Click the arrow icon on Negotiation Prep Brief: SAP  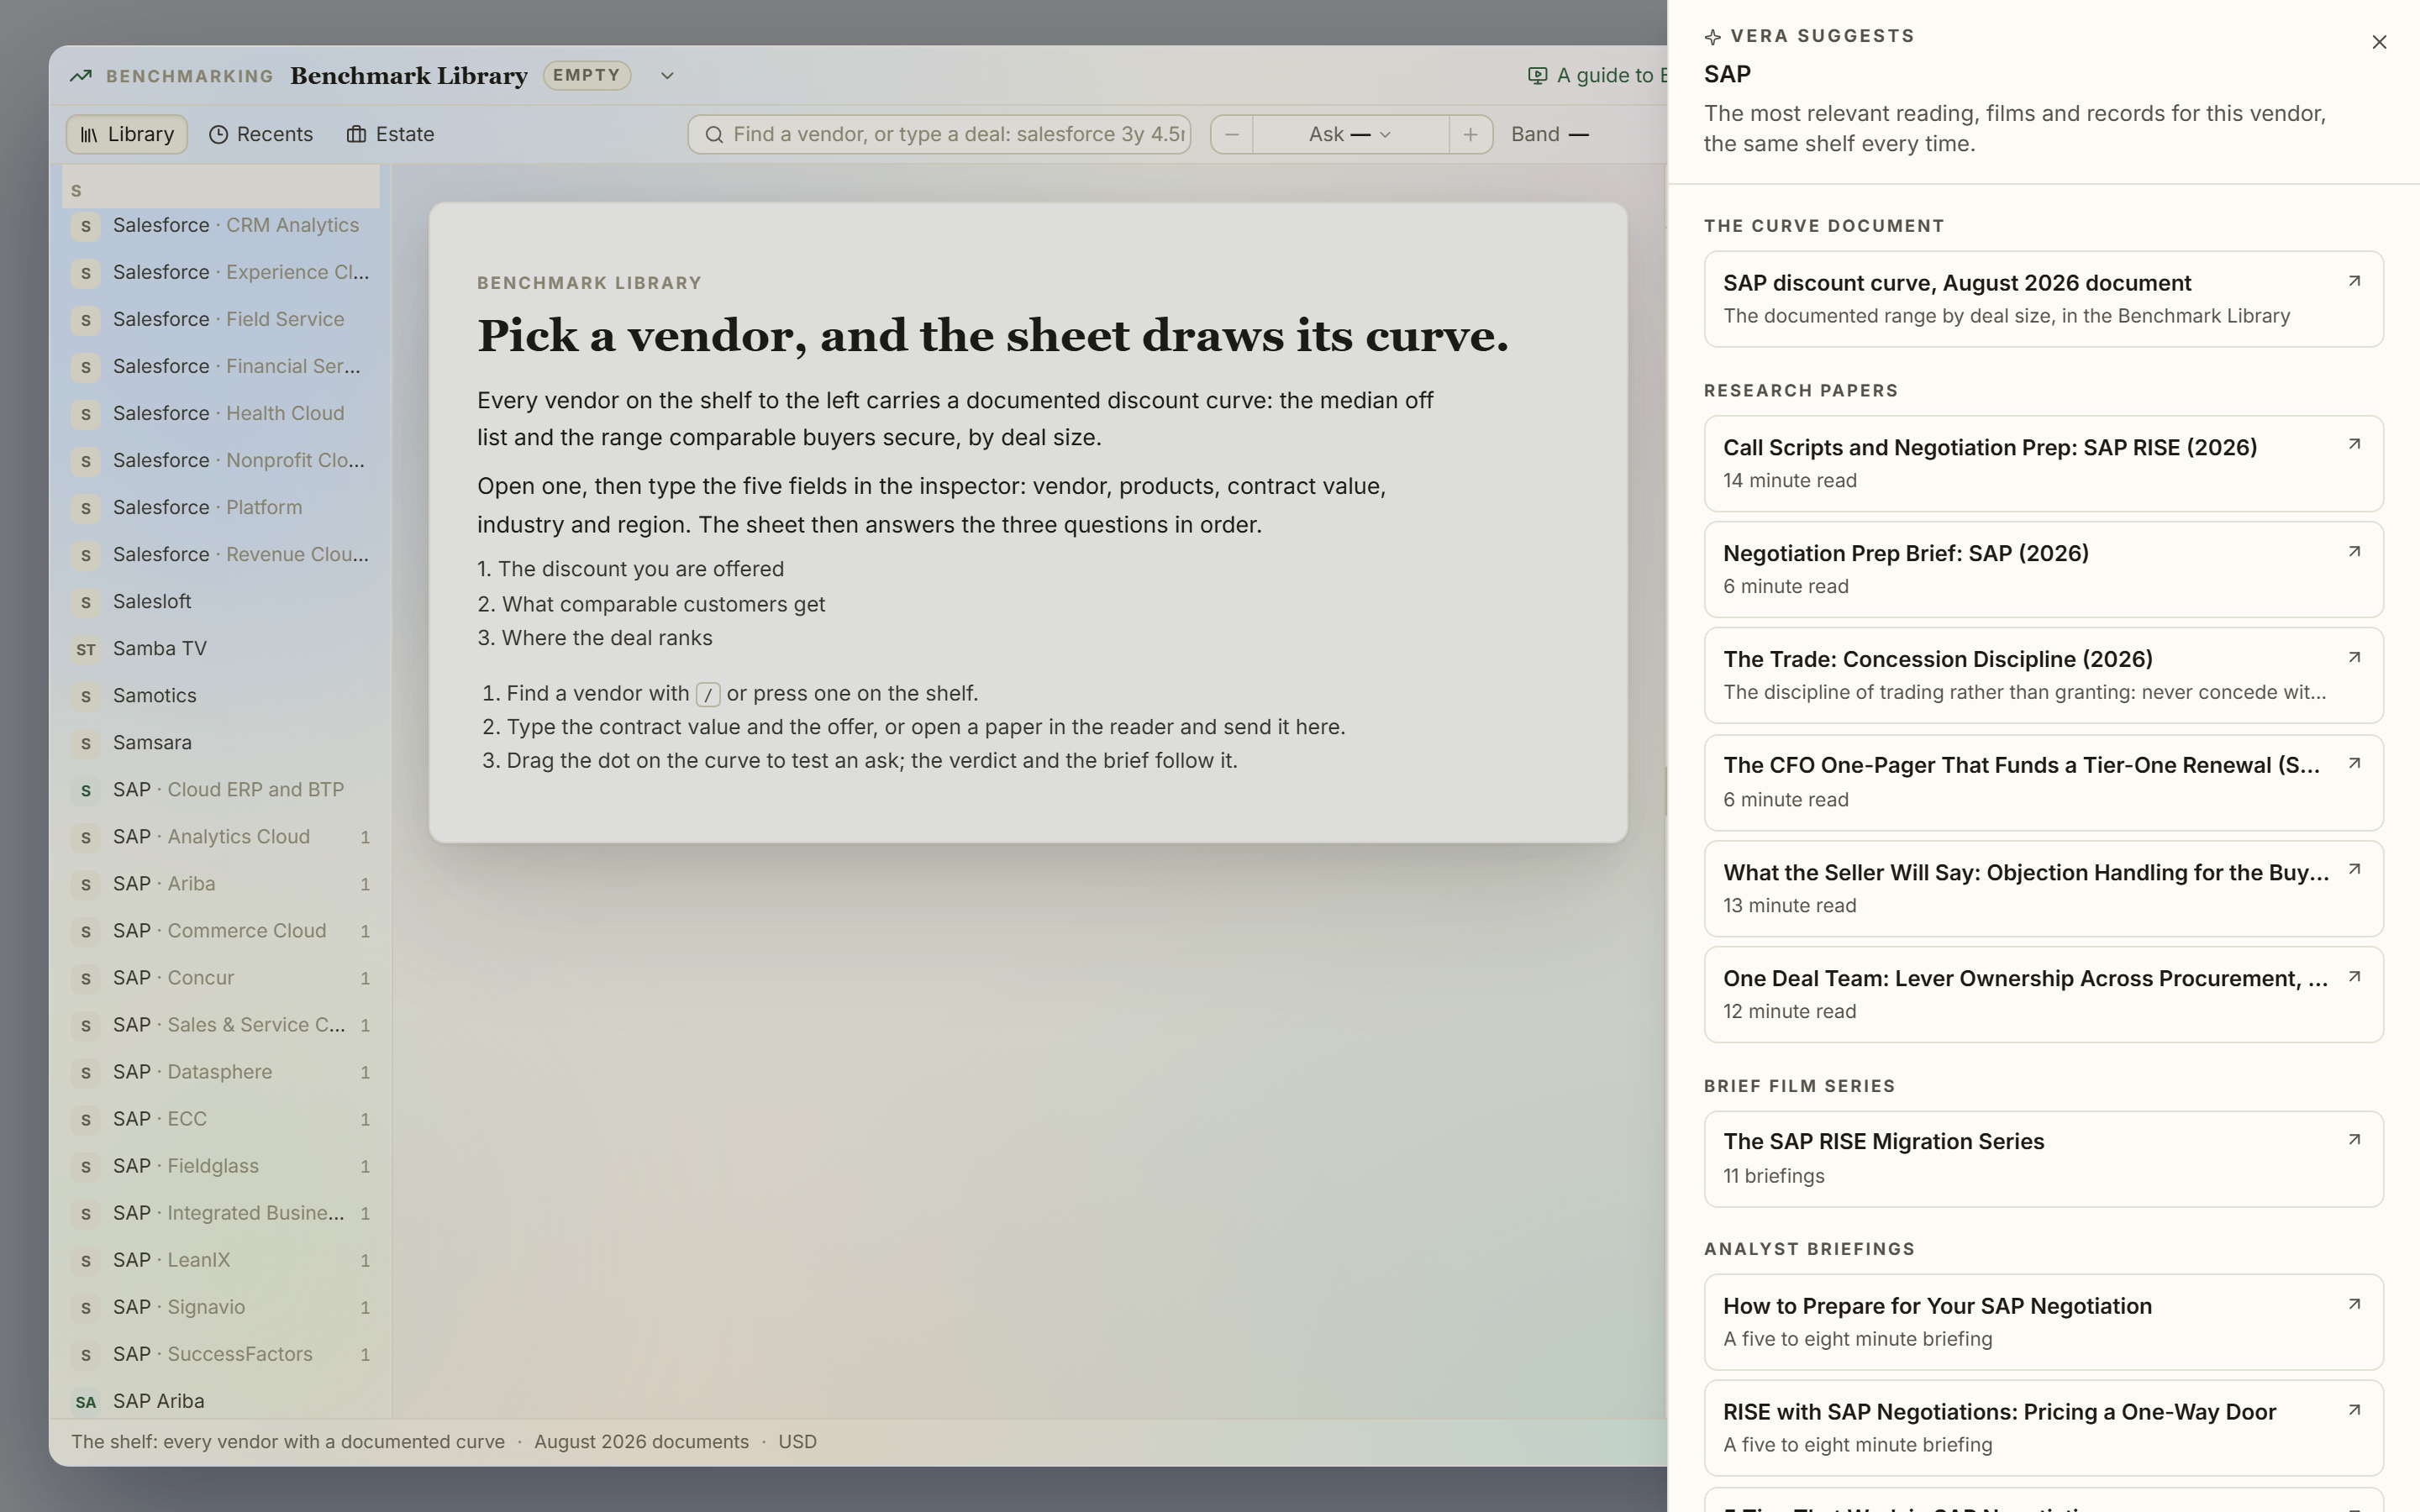pos(2354,552)
